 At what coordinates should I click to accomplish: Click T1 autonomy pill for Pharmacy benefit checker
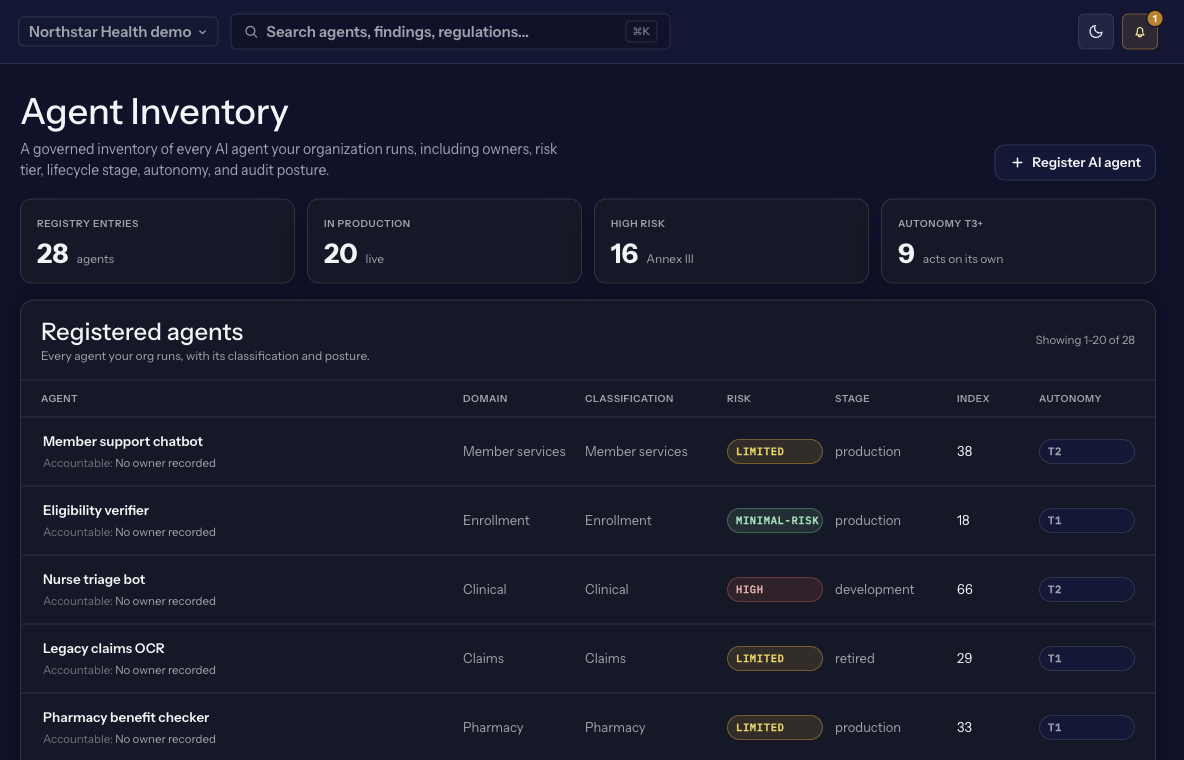(x=1087, y=728)
